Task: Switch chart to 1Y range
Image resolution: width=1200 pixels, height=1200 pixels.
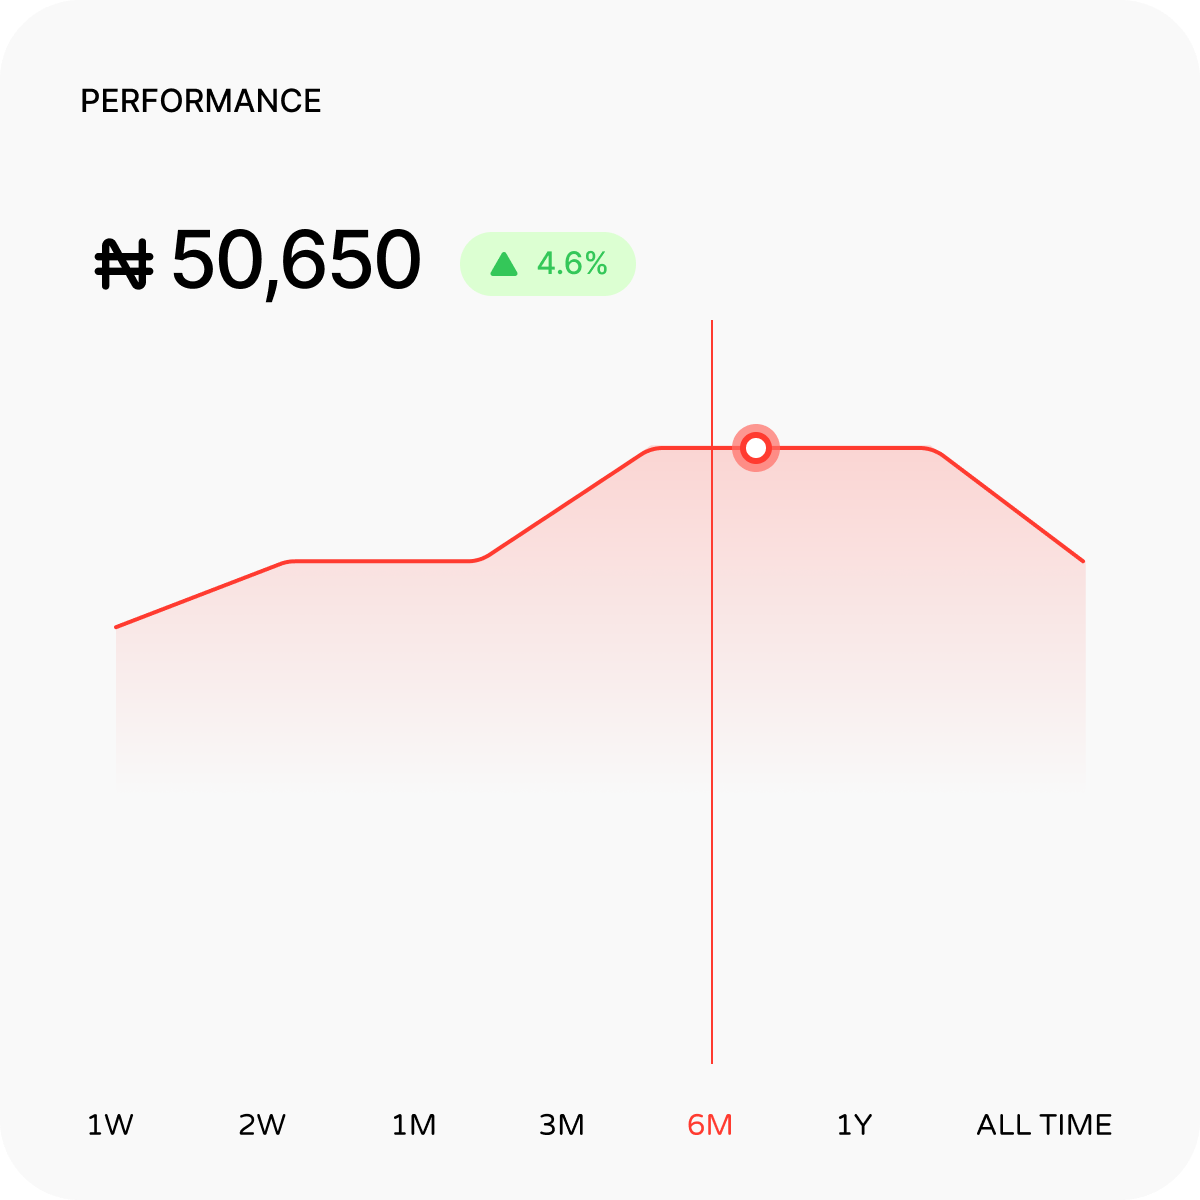Action: [854, 1125]
